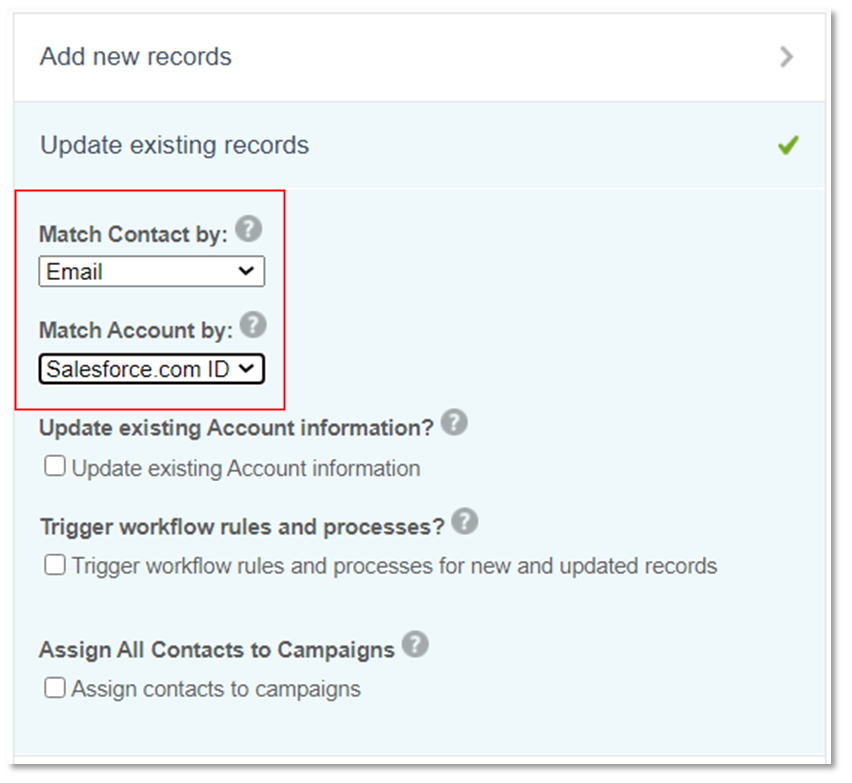This screenshot has width=852, height=783.
Task: Click the green checkmark on Update existing records
Action: 788,145
